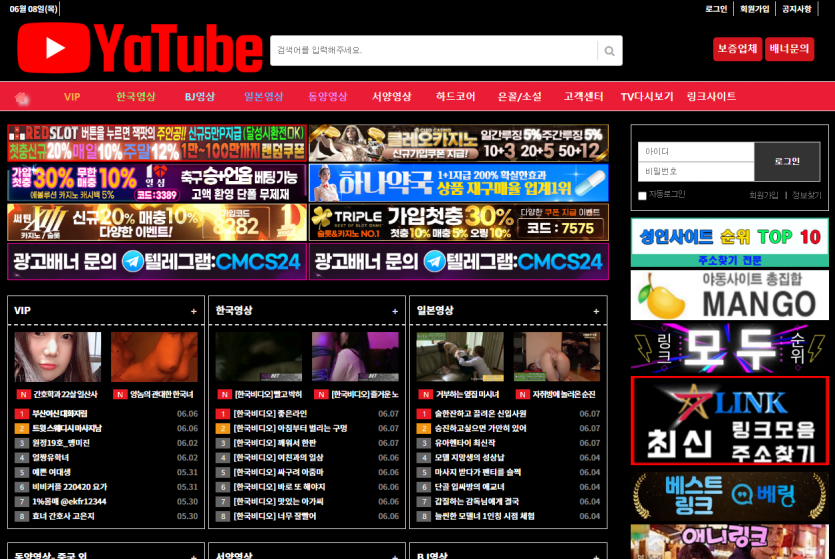Click the search magnifier icon
This screenshot has height=559, width=835.
pos(610,51)
